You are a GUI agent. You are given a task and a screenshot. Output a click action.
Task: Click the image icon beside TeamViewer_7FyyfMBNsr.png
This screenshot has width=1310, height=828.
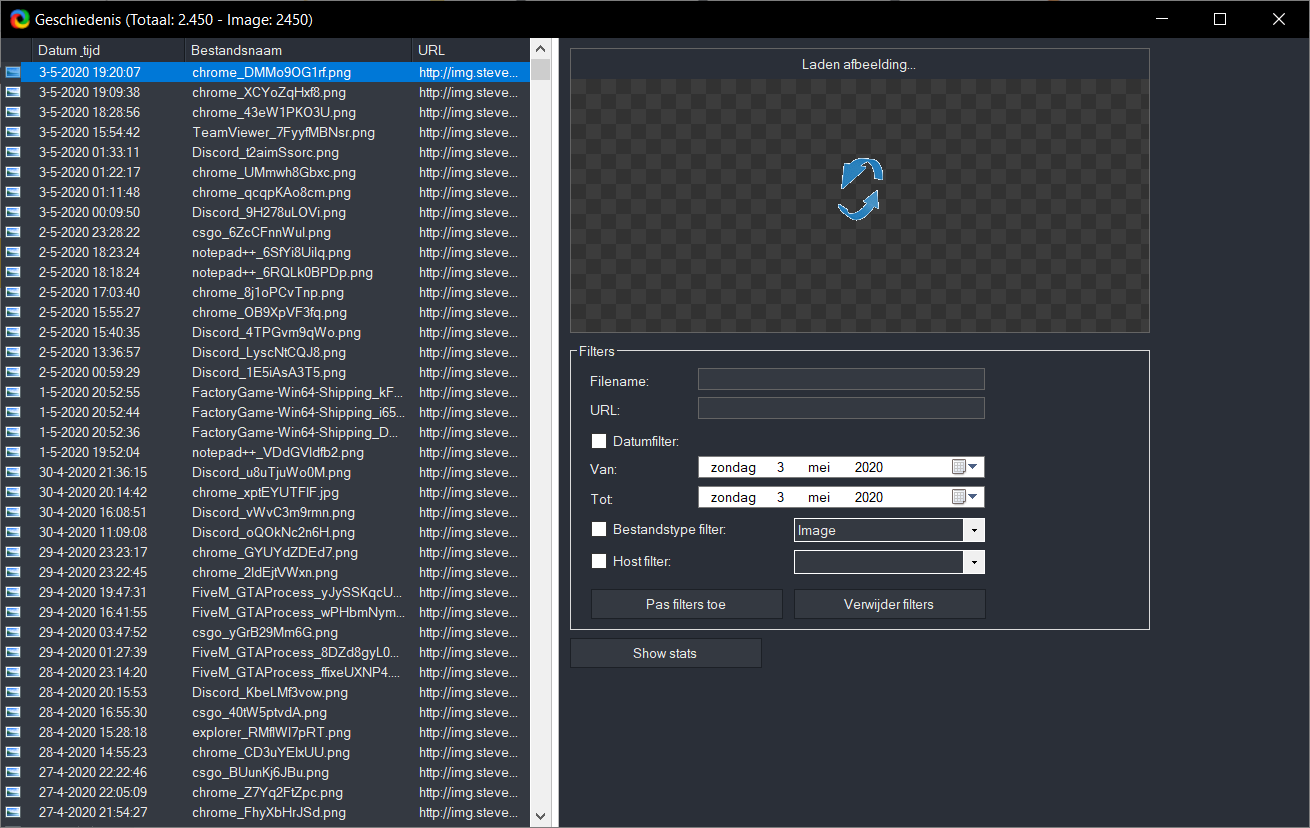(x=13, y=132)
